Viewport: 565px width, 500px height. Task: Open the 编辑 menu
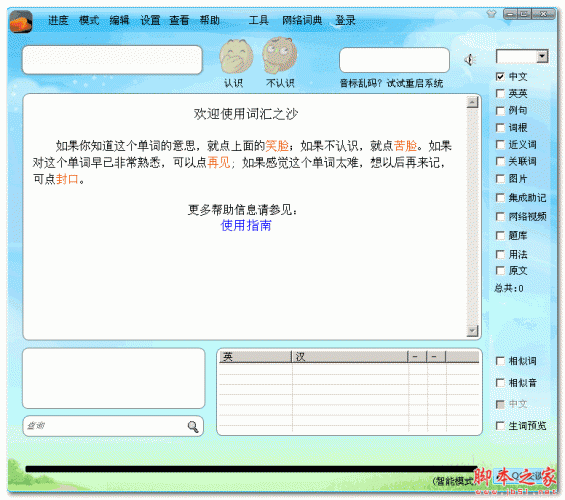coord(119,20)
